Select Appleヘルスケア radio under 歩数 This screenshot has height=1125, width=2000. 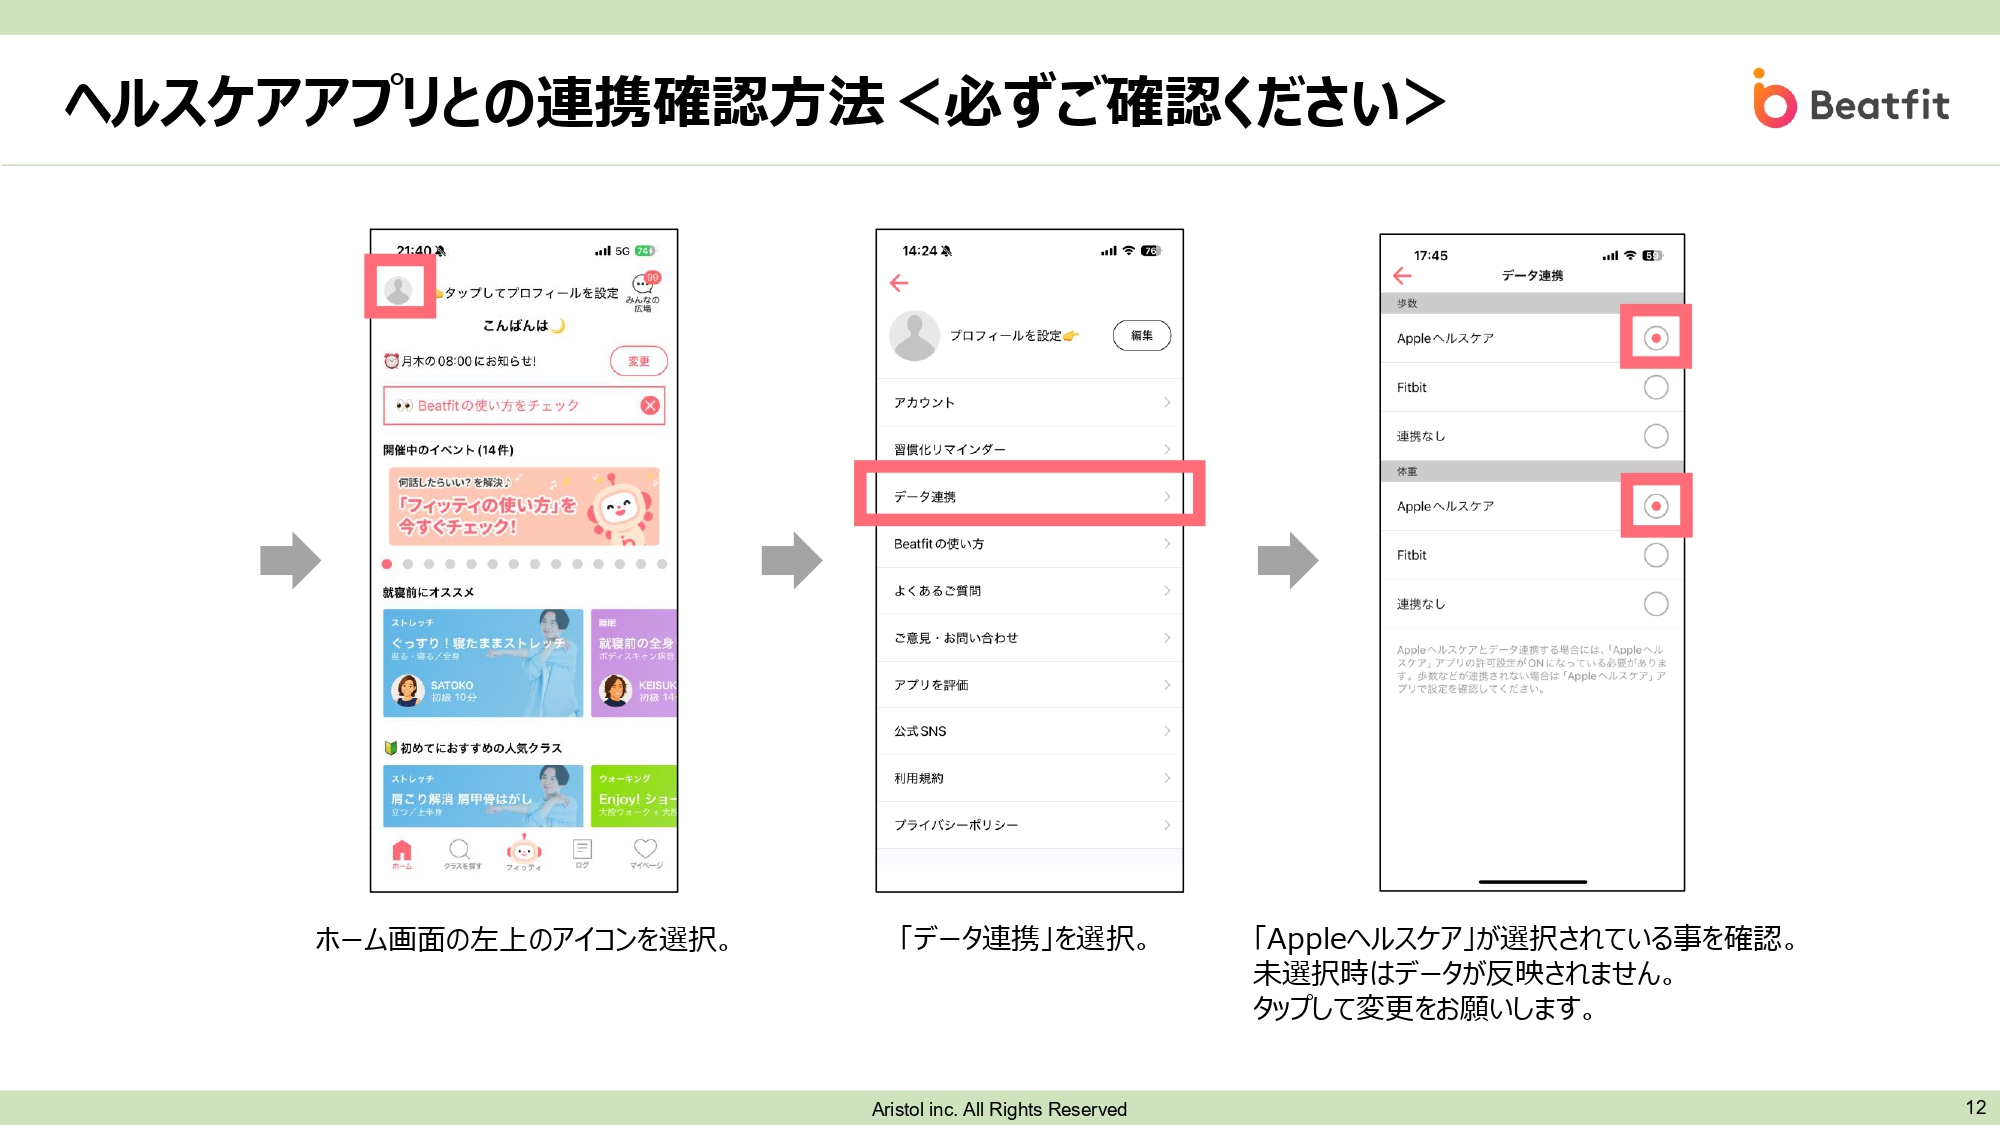coord(1655,338)
